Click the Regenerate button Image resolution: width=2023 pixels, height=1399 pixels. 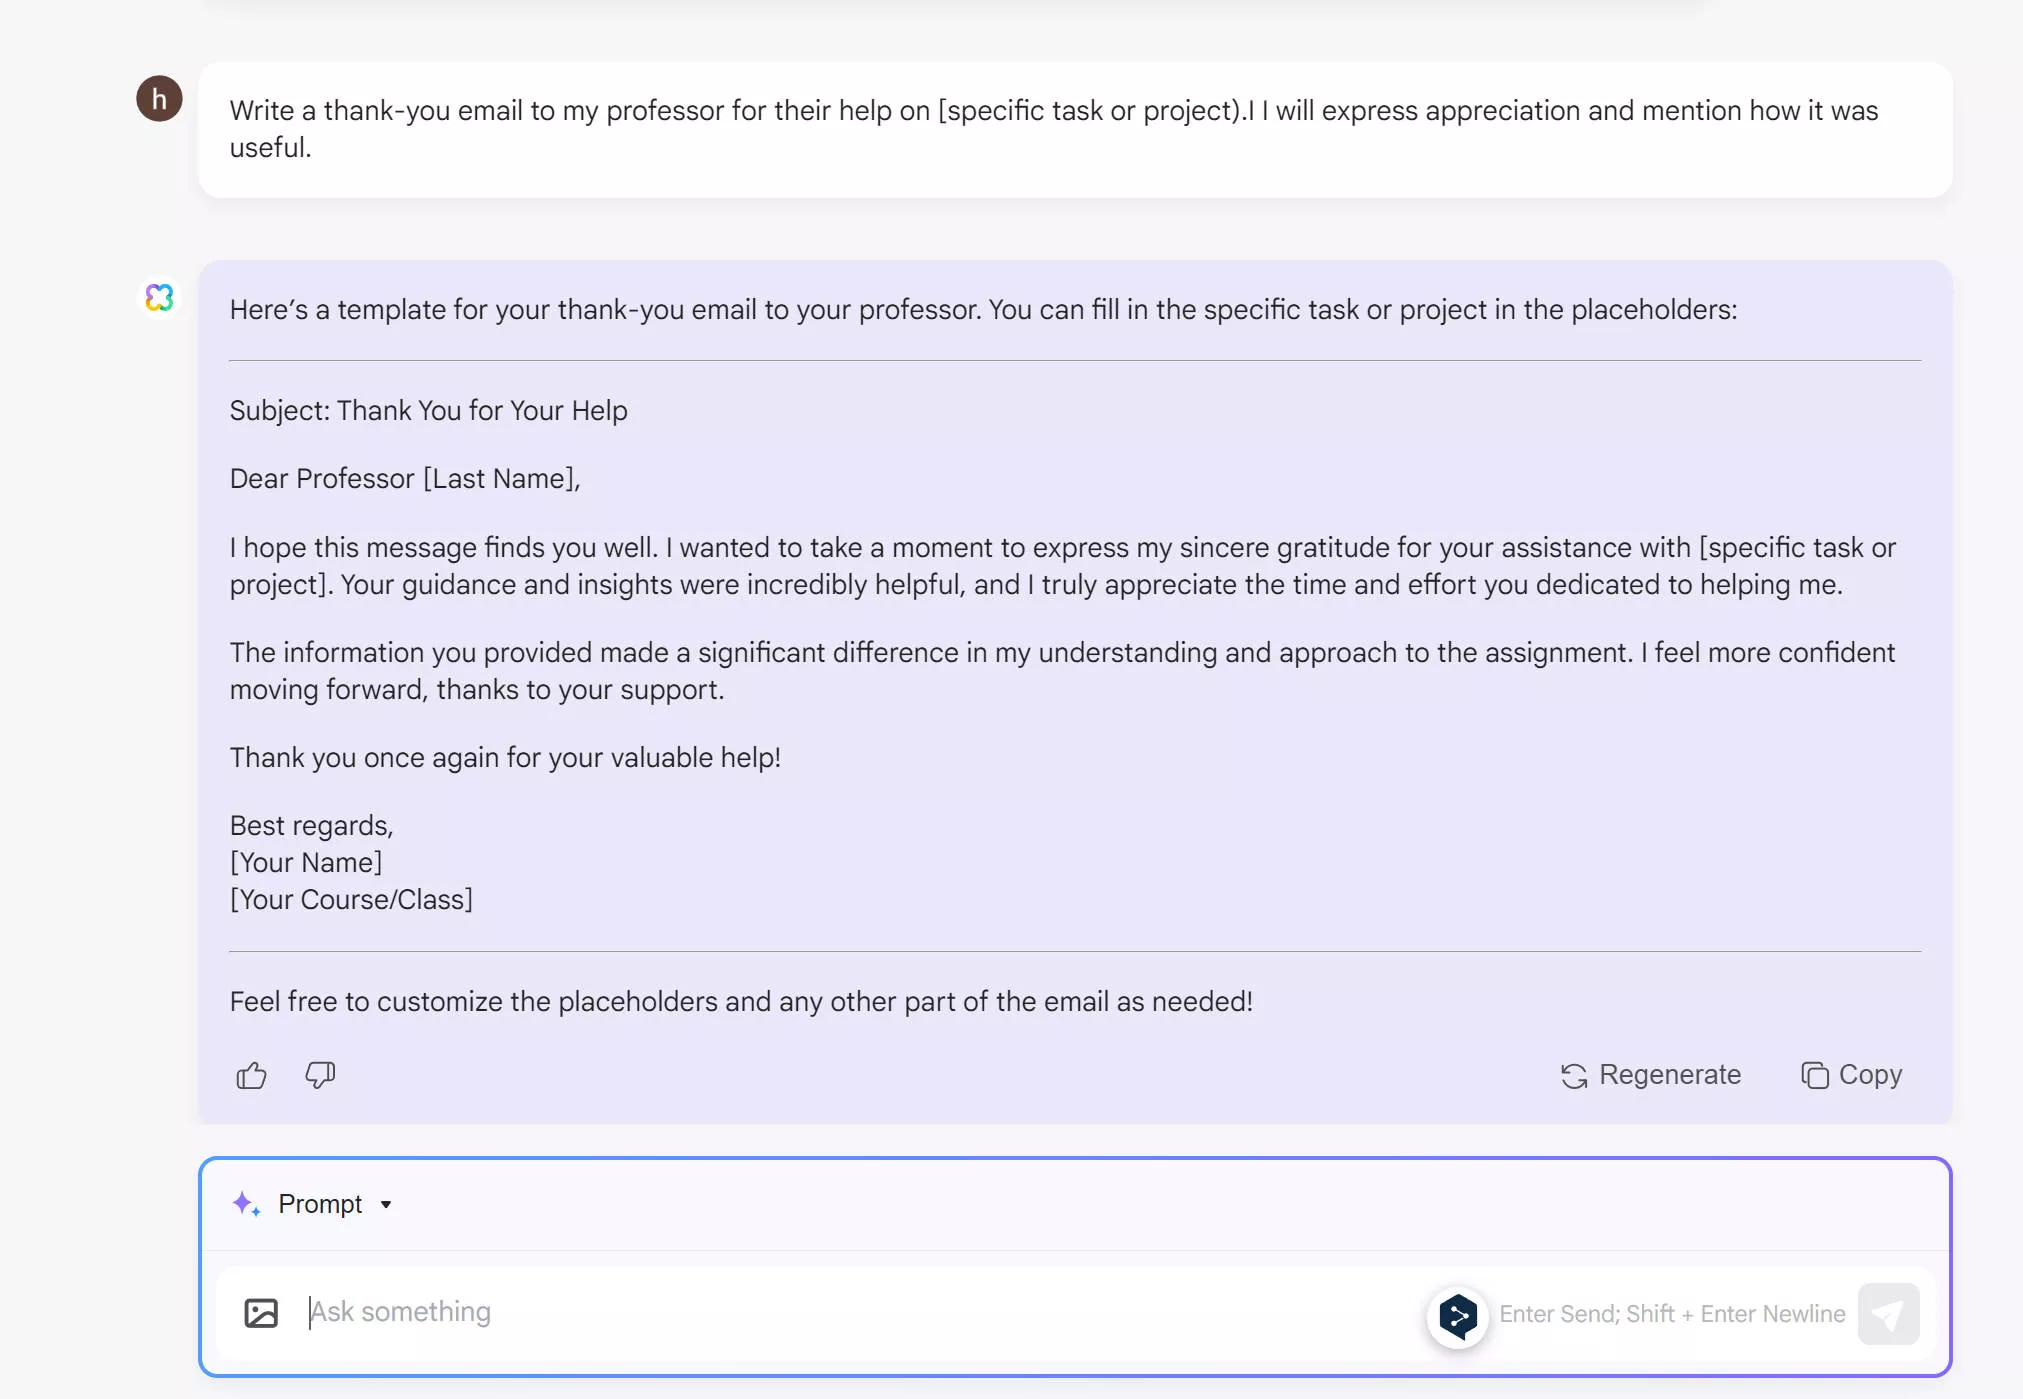click(1653, 1075)
